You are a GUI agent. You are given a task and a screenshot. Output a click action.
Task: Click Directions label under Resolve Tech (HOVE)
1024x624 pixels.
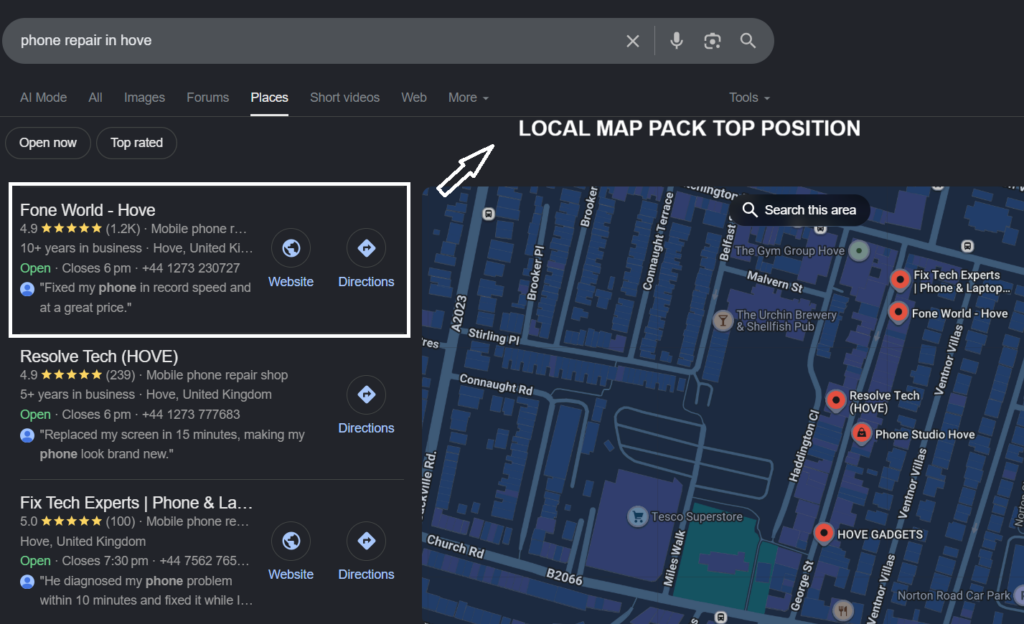tap(366, 428)
